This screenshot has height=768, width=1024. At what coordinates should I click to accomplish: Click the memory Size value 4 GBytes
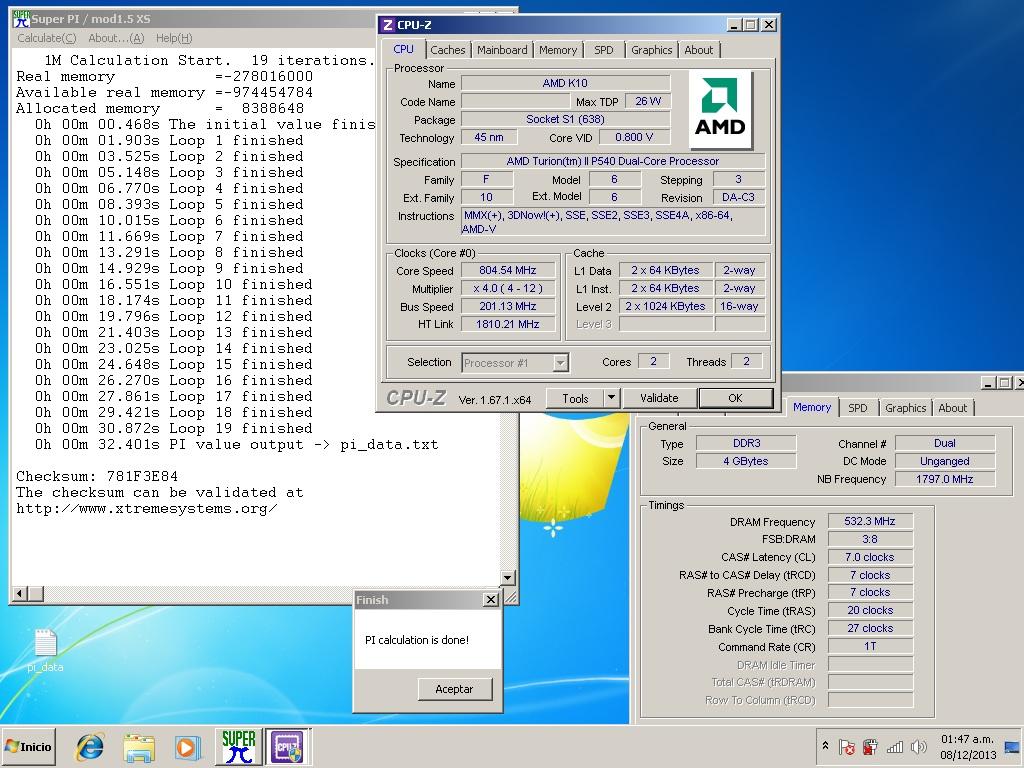(746, 461)
